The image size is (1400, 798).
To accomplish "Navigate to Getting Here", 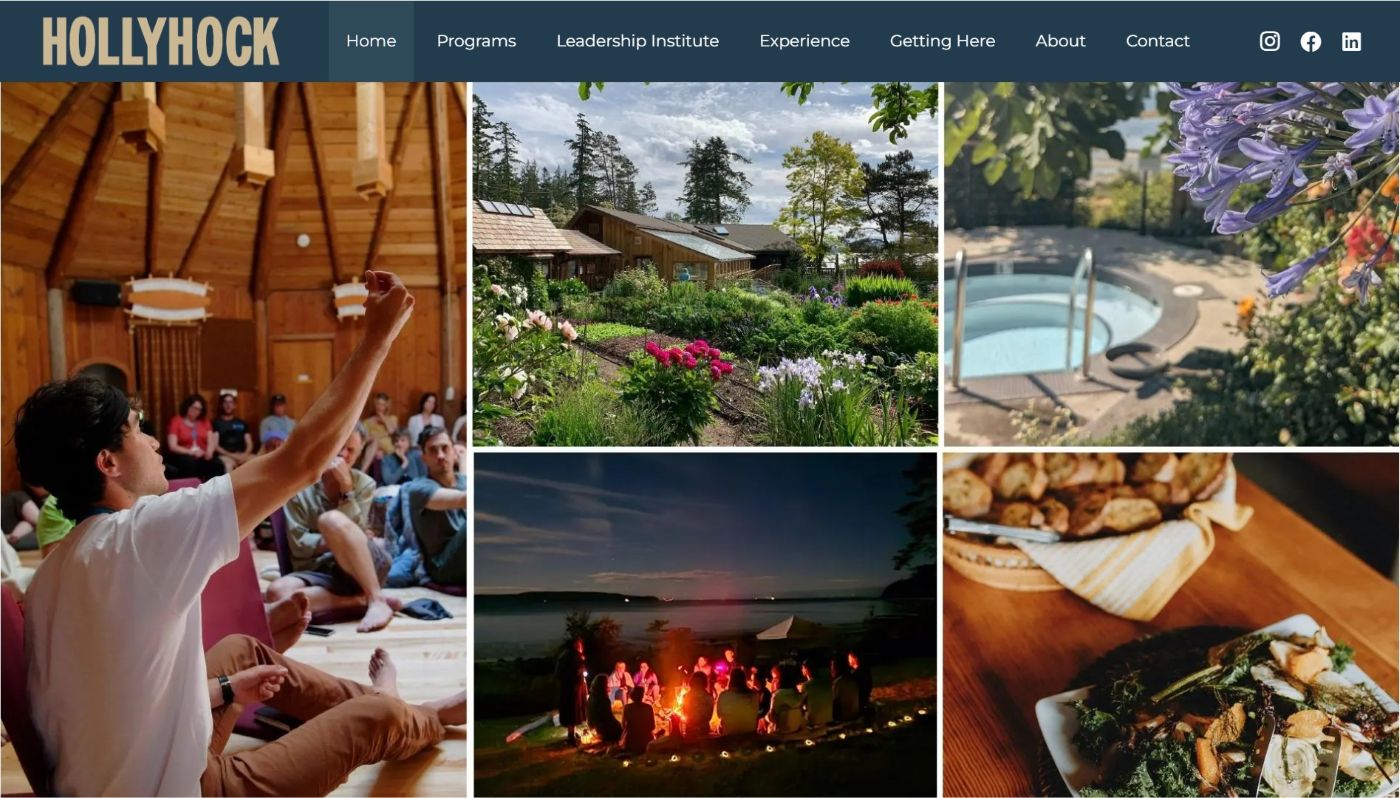I will tap(942, 41).
